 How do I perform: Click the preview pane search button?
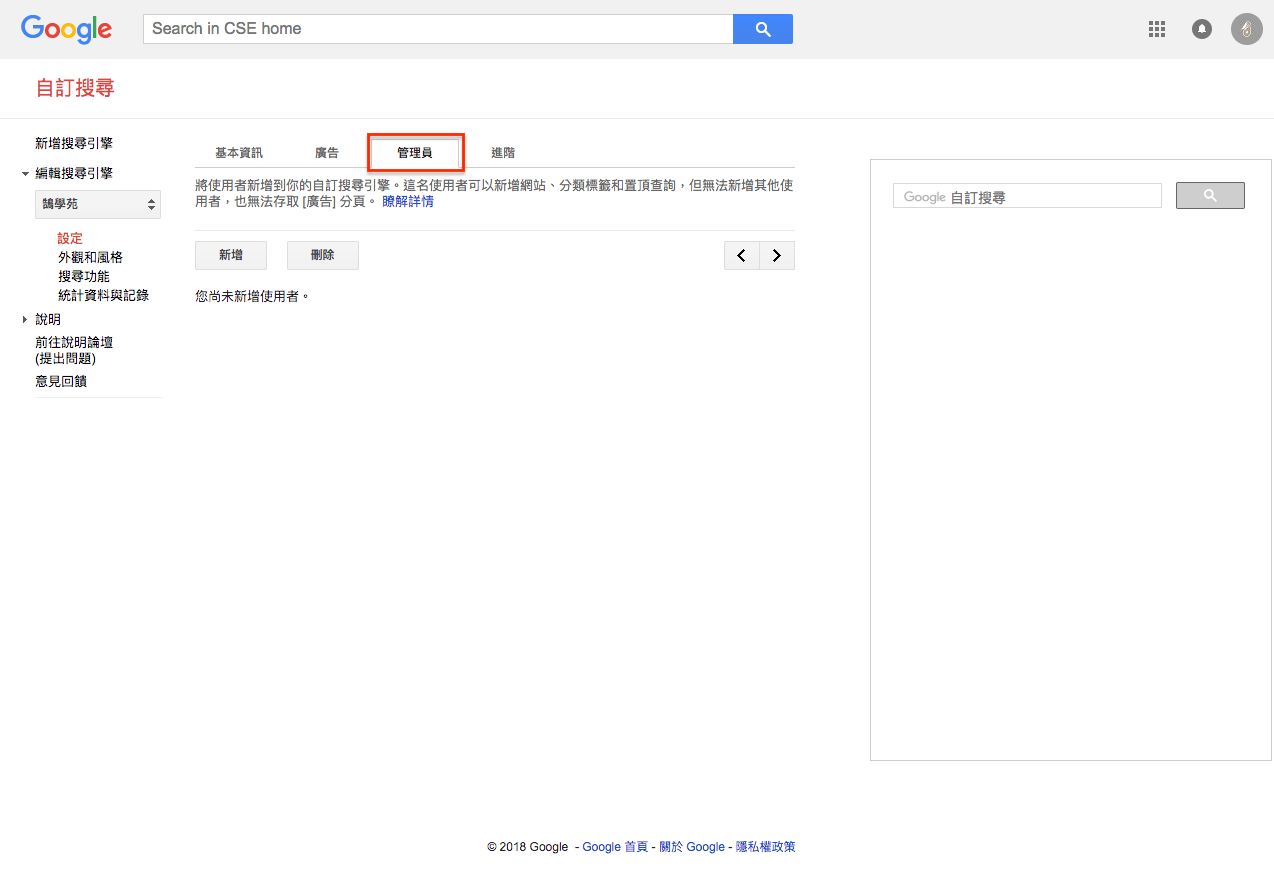[x=1209, y=196]
